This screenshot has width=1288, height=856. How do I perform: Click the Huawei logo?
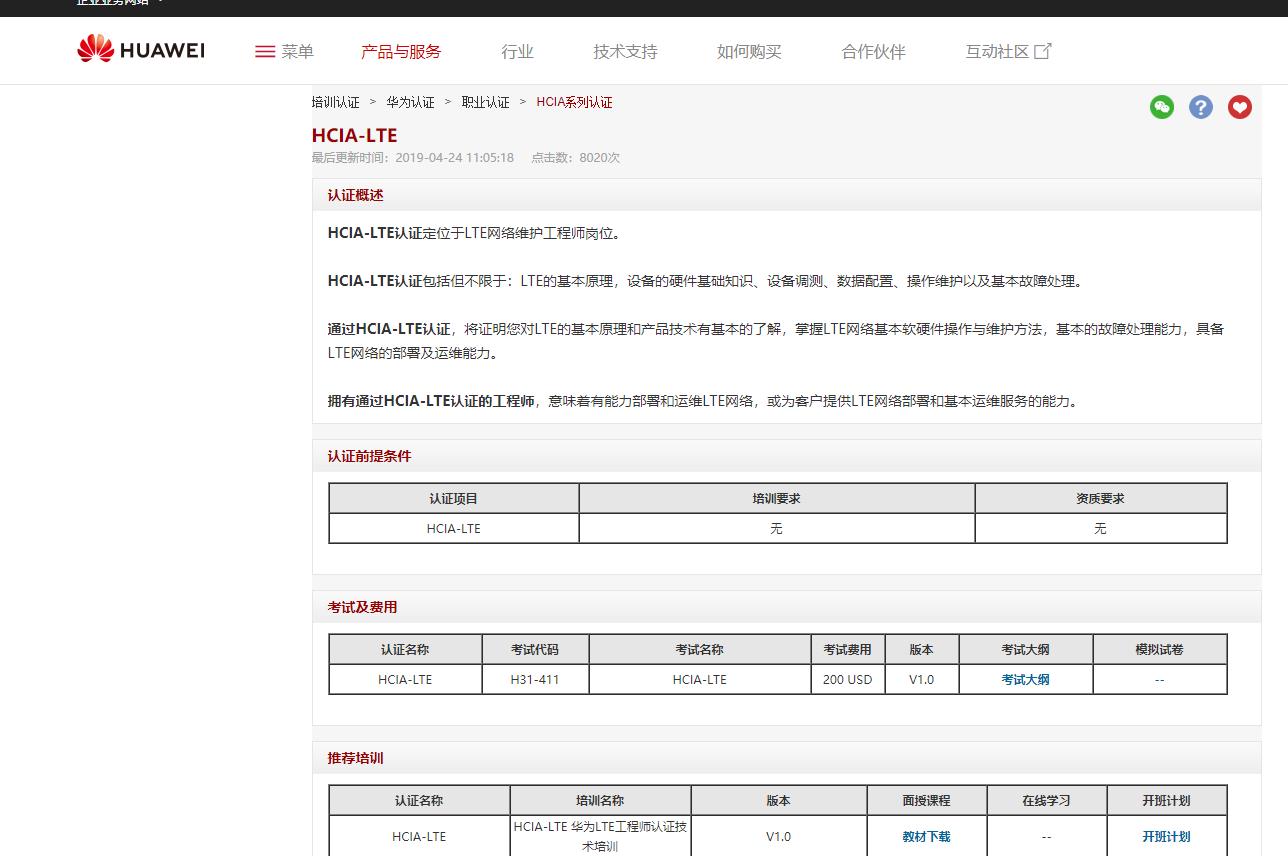click(141, 49)
